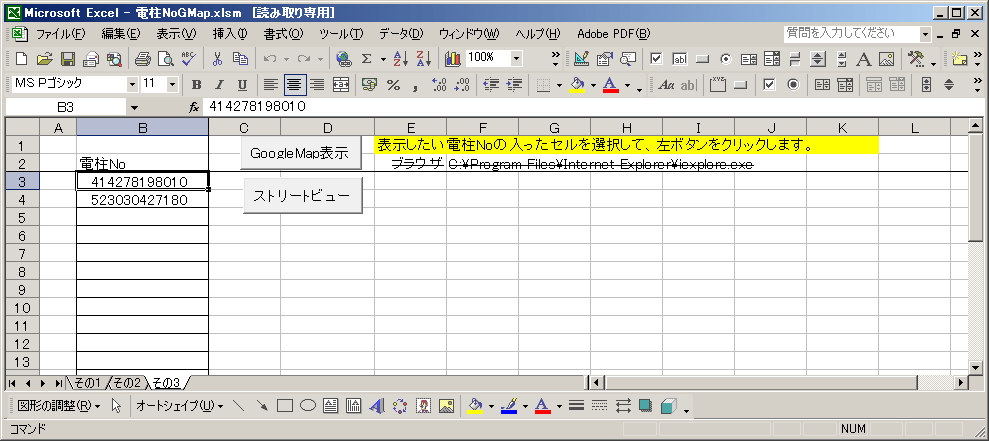Screen dimensions: 989x441
Task: Open the font size dropdown
Action: pos(172,84)
